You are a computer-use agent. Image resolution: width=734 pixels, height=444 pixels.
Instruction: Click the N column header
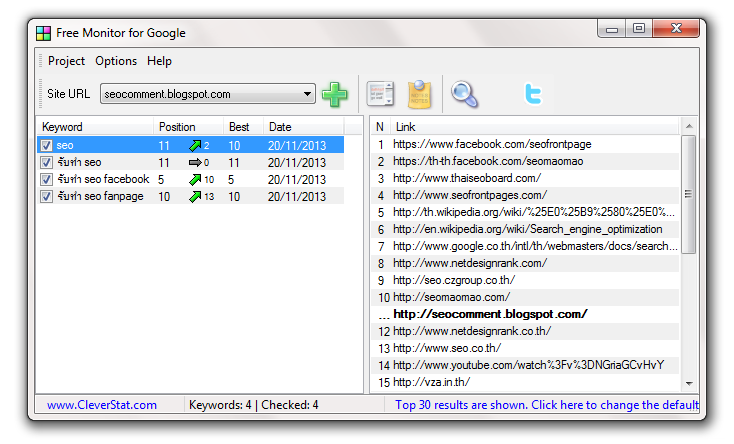[x=380, y=127]
